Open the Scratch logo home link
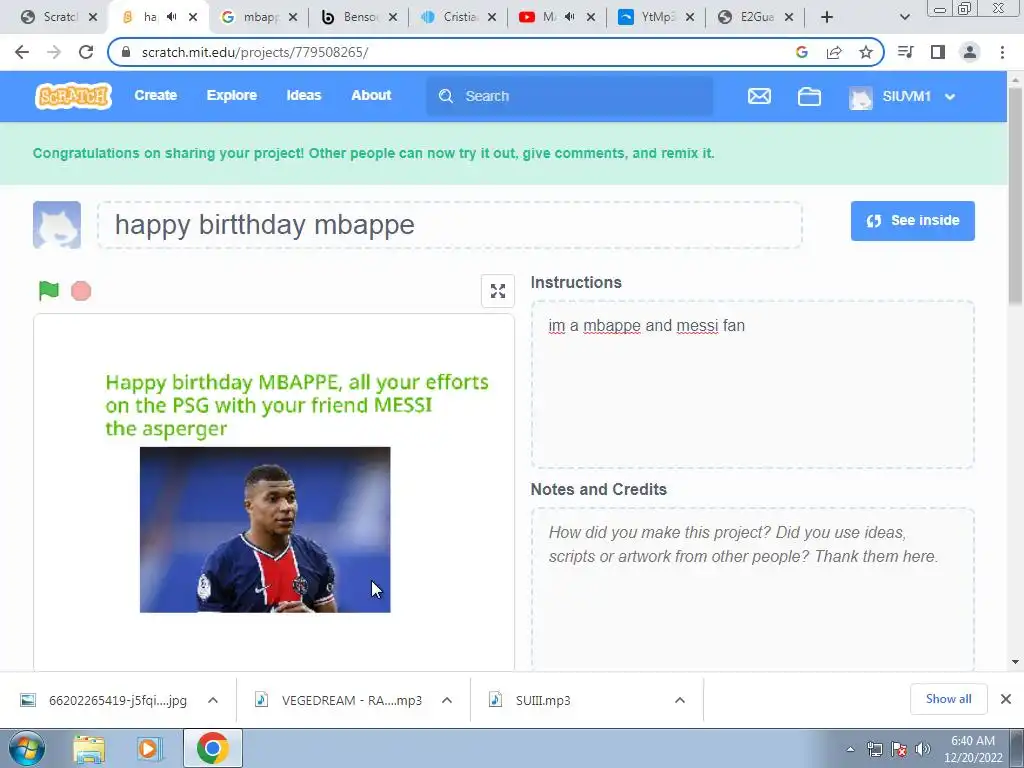The width and height of the screenshot is (1024, 768). (73, 96)
